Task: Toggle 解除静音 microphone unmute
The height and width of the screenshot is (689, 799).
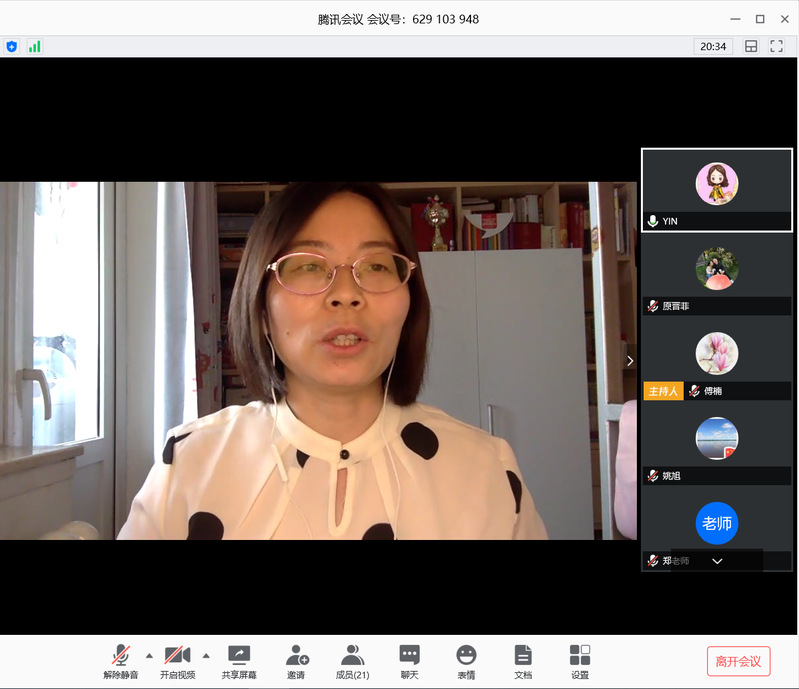Action: click(x=121, y=661)
